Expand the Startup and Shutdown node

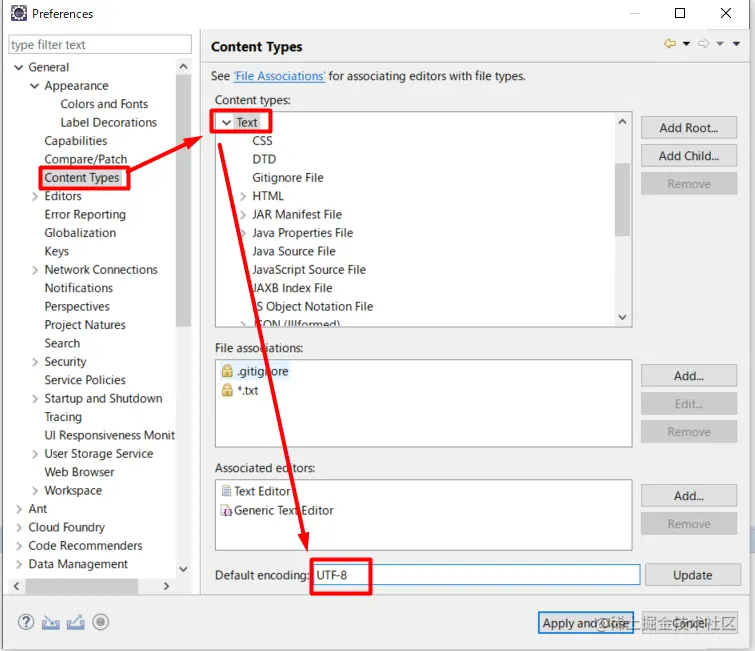pyautogui.click(x=35, y=399)
